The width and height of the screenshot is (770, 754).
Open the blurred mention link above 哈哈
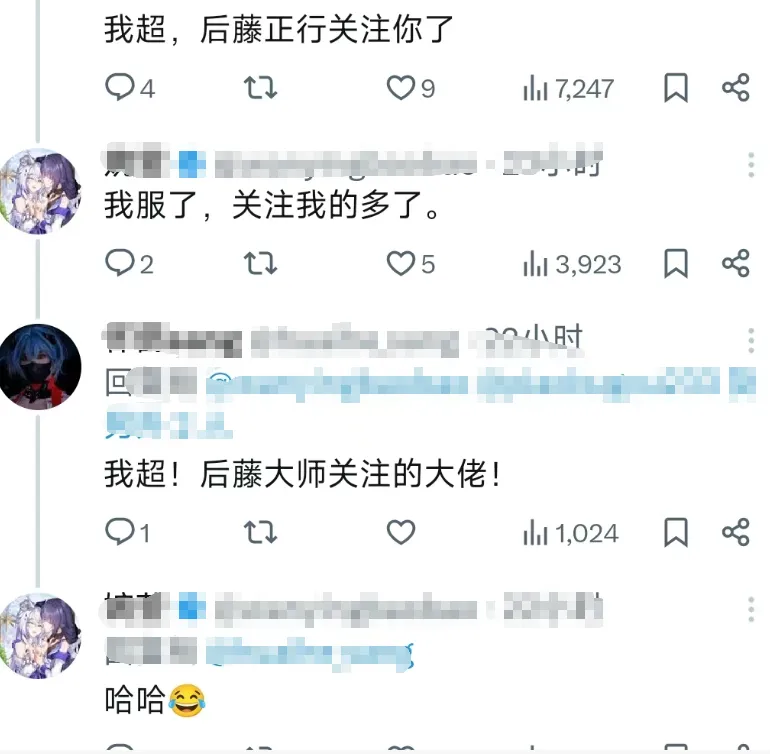(309, 654)
